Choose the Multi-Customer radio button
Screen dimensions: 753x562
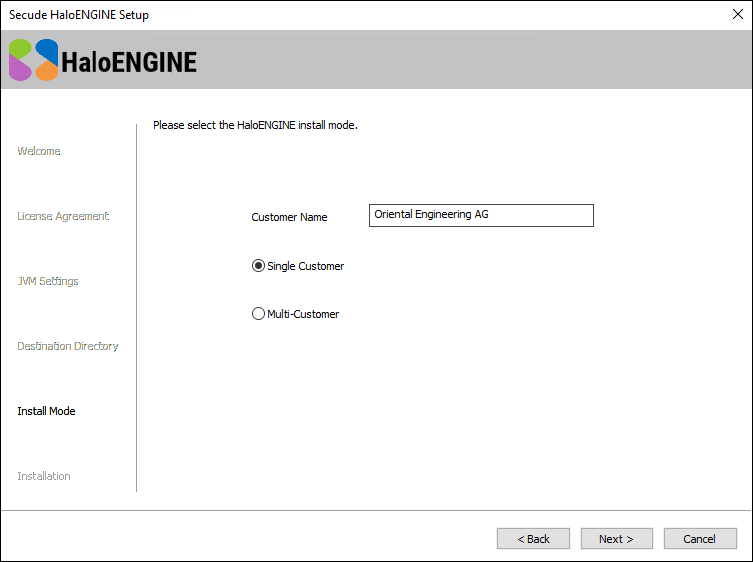[x=258, y=314]
